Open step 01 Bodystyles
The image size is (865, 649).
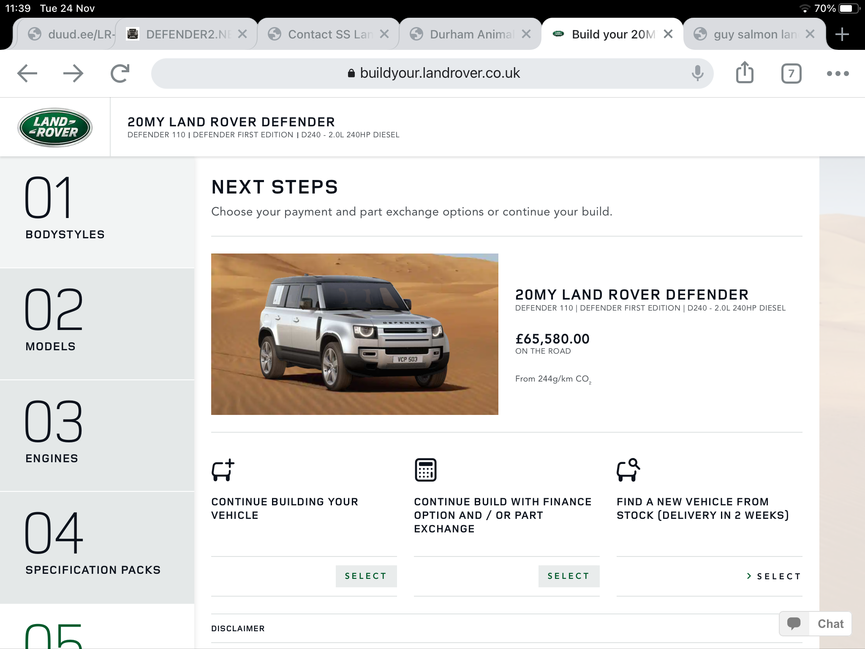point(97,212)
